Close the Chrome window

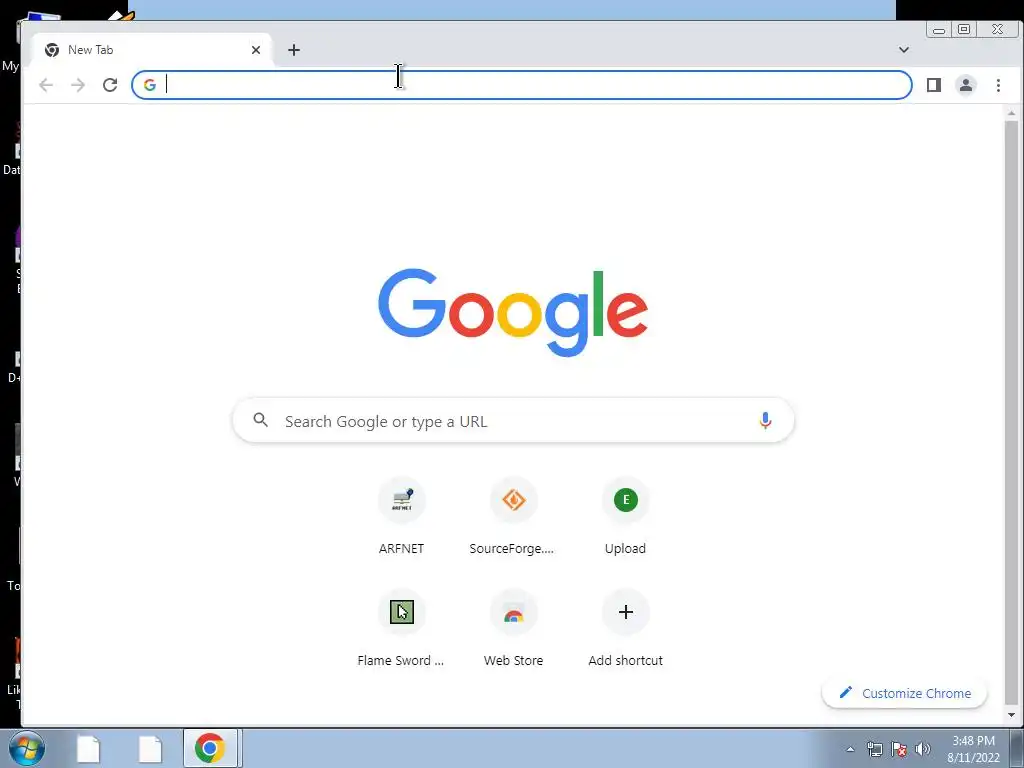pyautogui.click(x=997, y=29)
